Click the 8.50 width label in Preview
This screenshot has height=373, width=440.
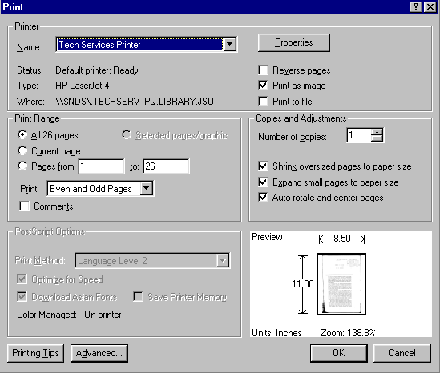[342, 239]
